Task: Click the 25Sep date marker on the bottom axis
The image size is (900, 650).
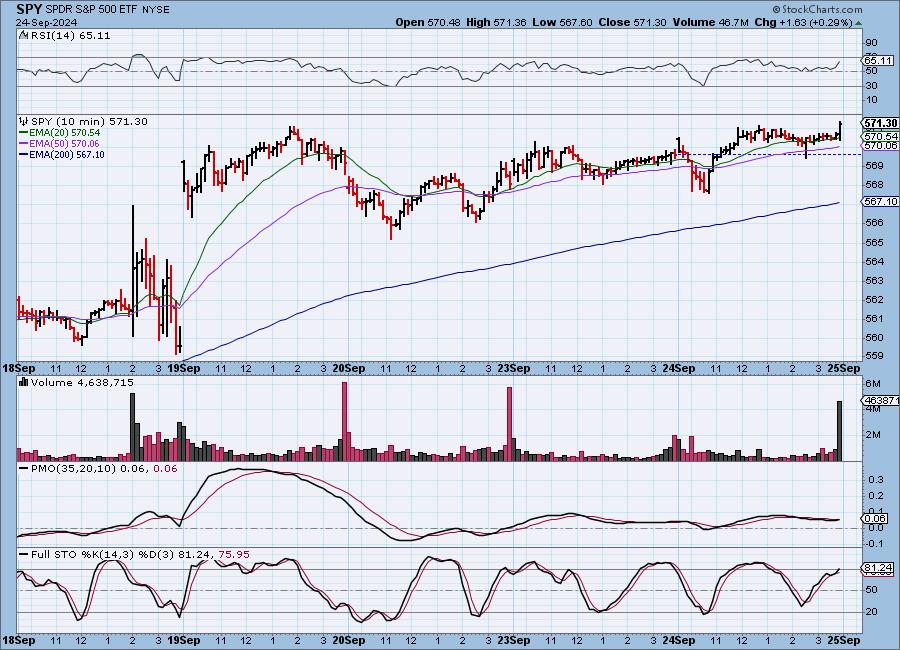Action: click(x=844, y=640)
